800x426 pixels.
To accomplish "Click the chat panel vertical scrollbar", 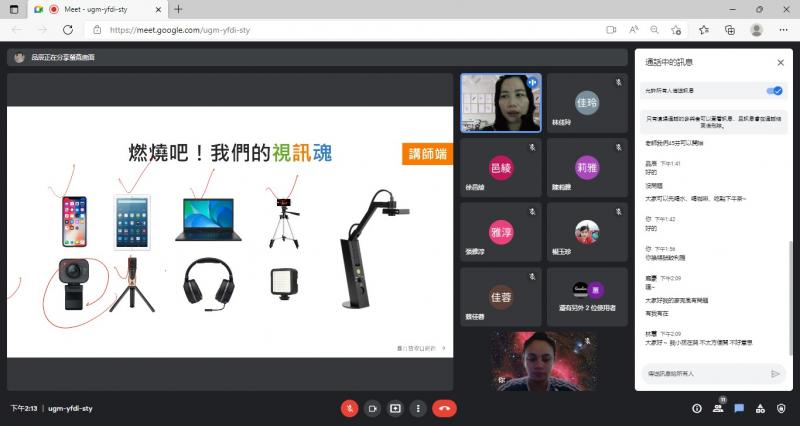I will coord(790,296).
